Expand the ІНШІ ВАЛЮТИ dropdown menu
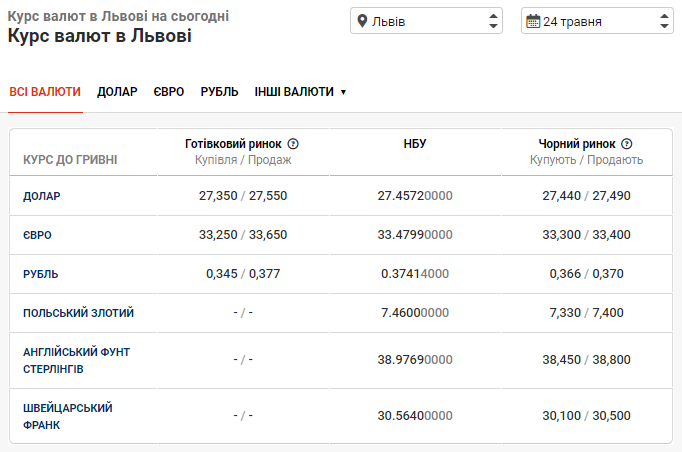Image resolution: width=682 pixels, height=452 pixels. coord(300,92)
